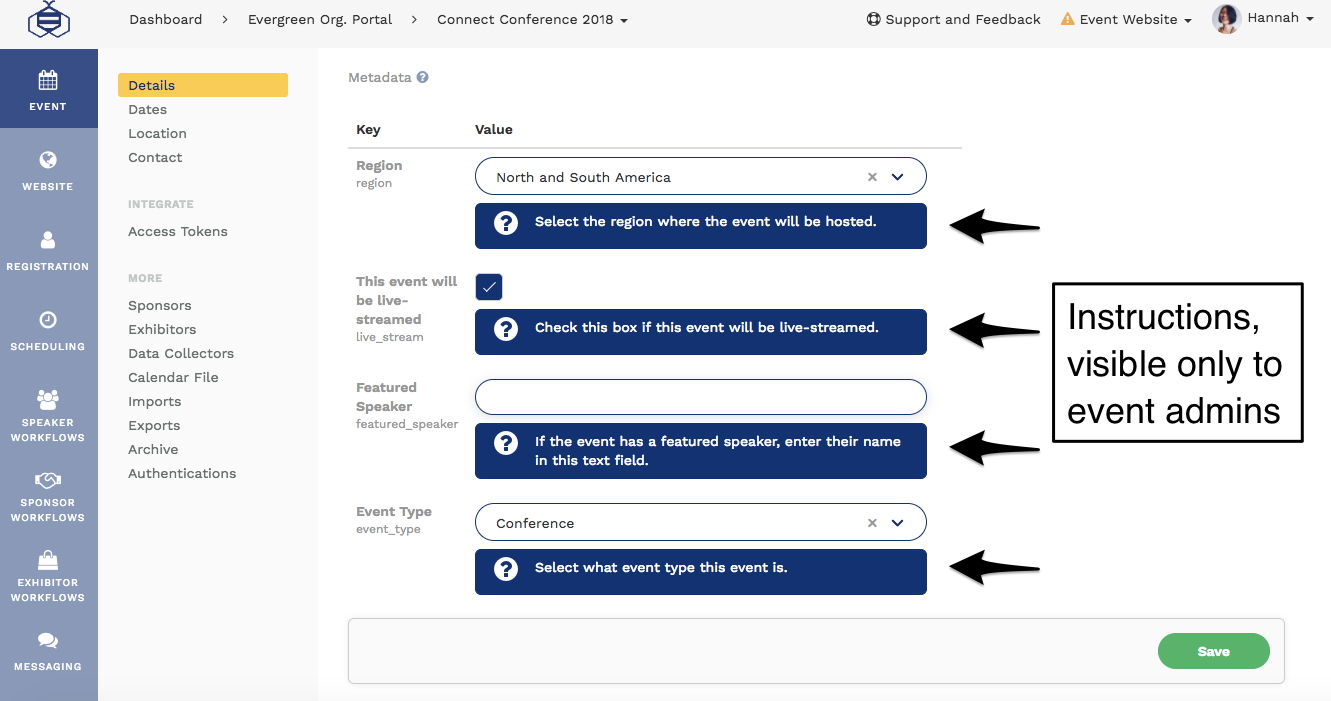
Task: Click question icon in live-streamed instruction box
Action: 506,328
